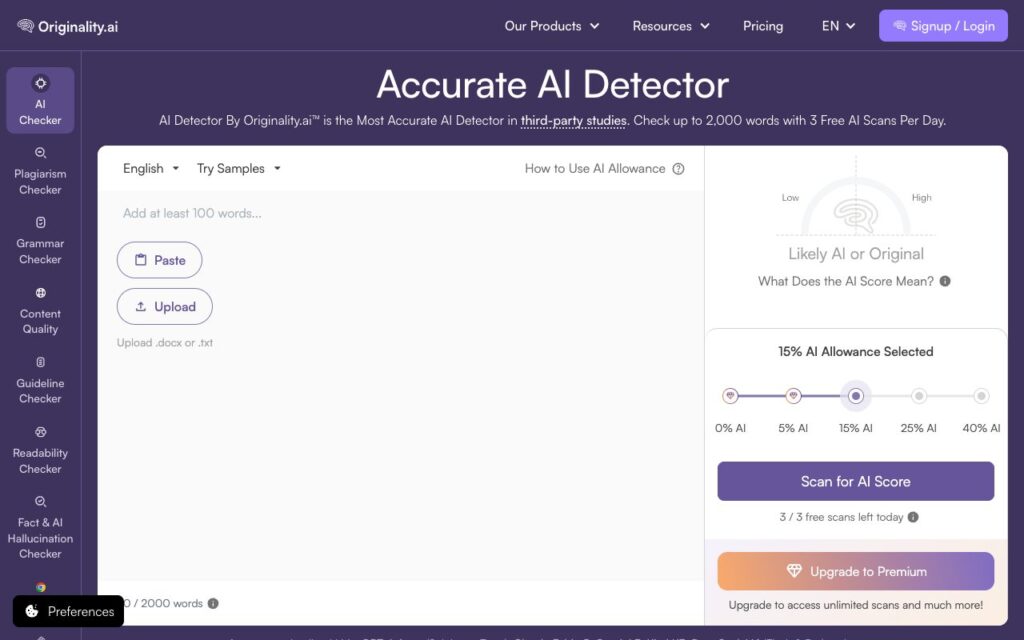Go to the Pricing page
Viewport: 1024px width, 640px height.
[763, 26]
